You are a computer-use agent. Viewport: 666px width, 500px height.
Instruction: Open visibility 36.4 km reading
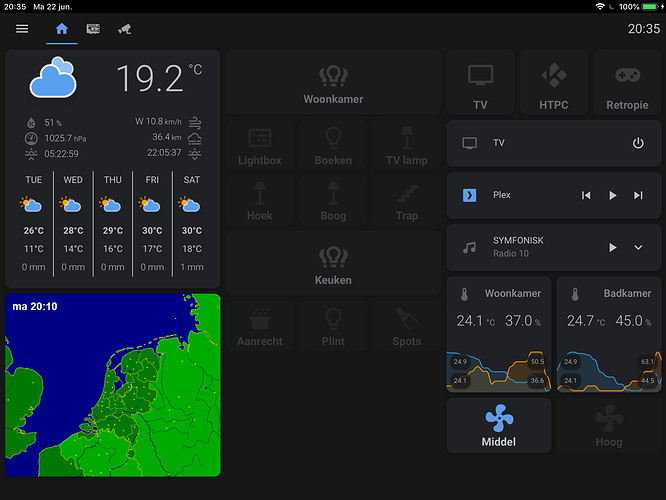[166, 137]
